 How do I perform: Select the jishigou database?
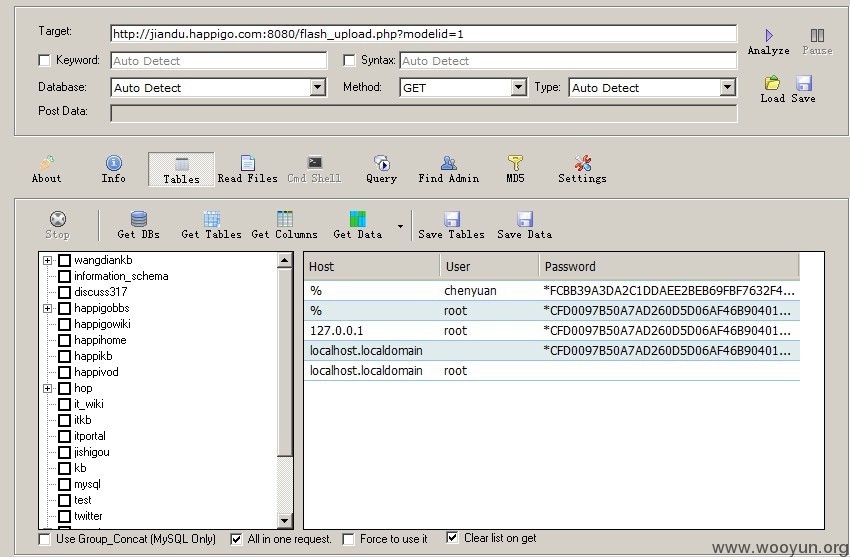92,452
